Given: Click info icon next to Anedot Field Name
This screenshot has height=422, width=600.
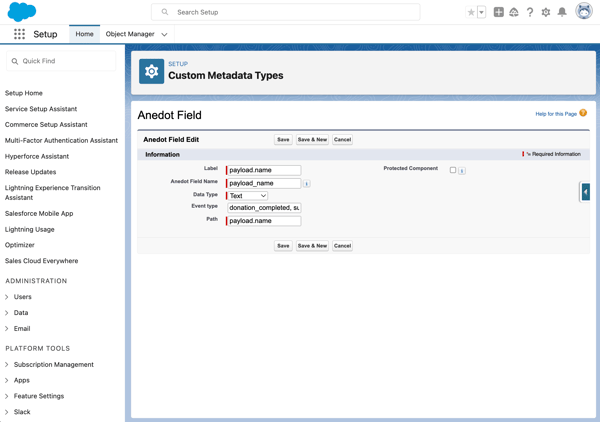Looking at the screenshot, I should click(307, 184).
